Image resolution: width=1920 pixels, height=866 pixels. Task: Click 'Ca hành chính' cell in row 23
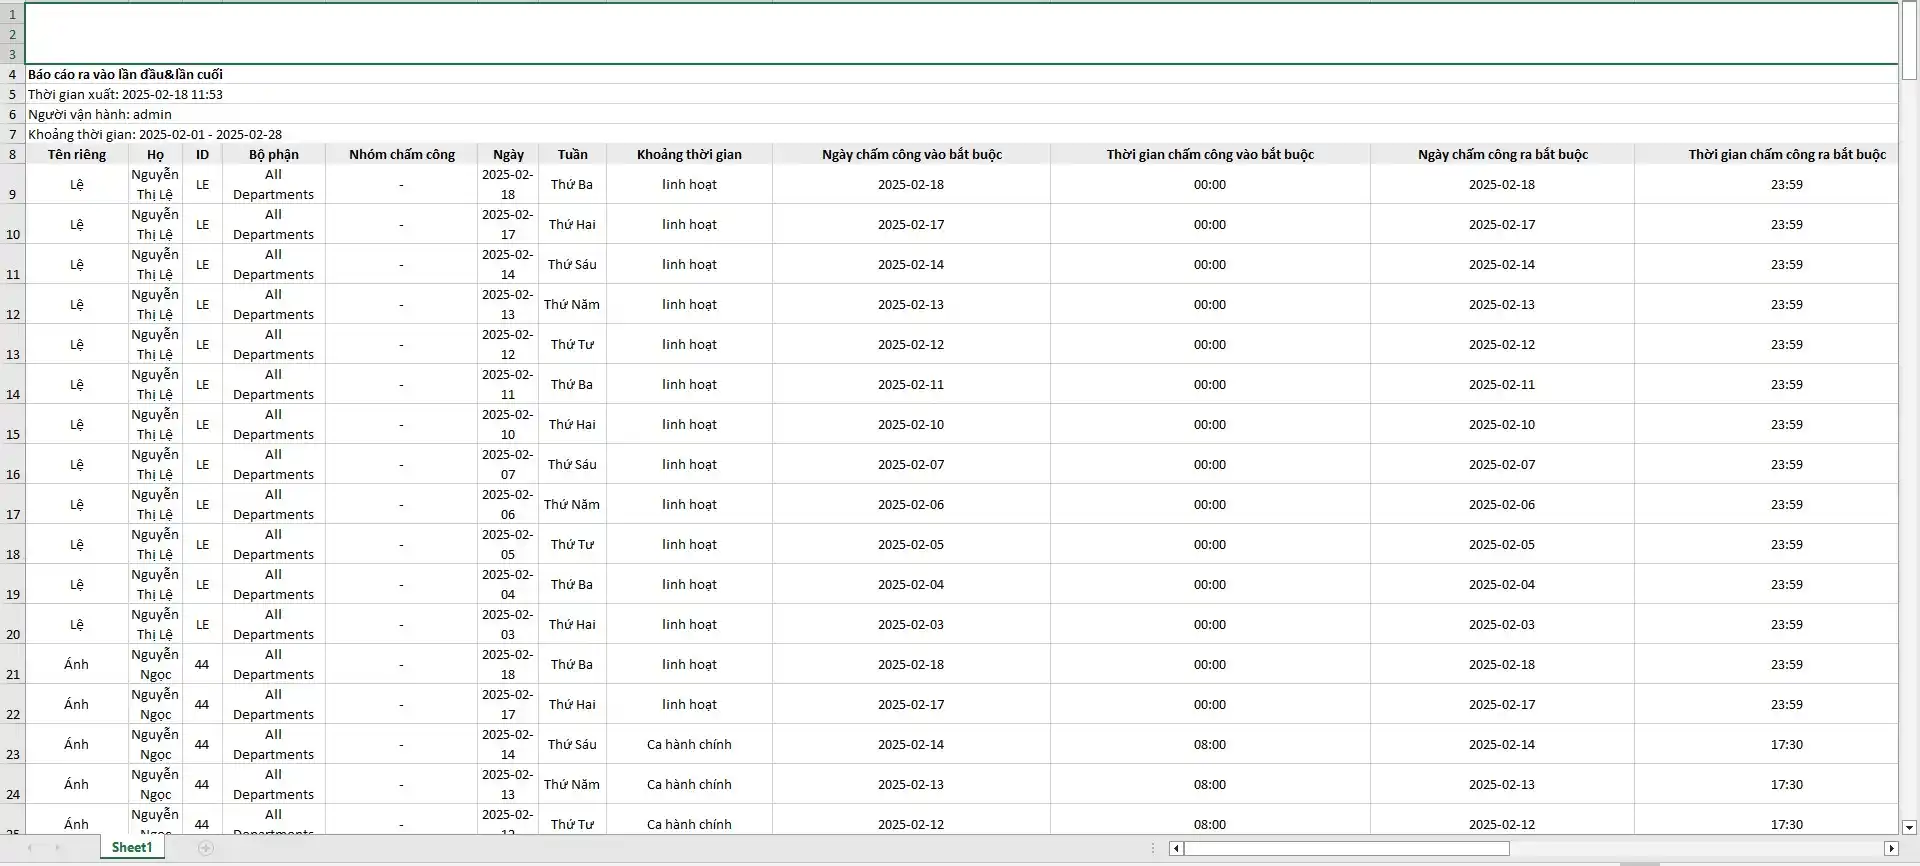(x=689, y=744)
